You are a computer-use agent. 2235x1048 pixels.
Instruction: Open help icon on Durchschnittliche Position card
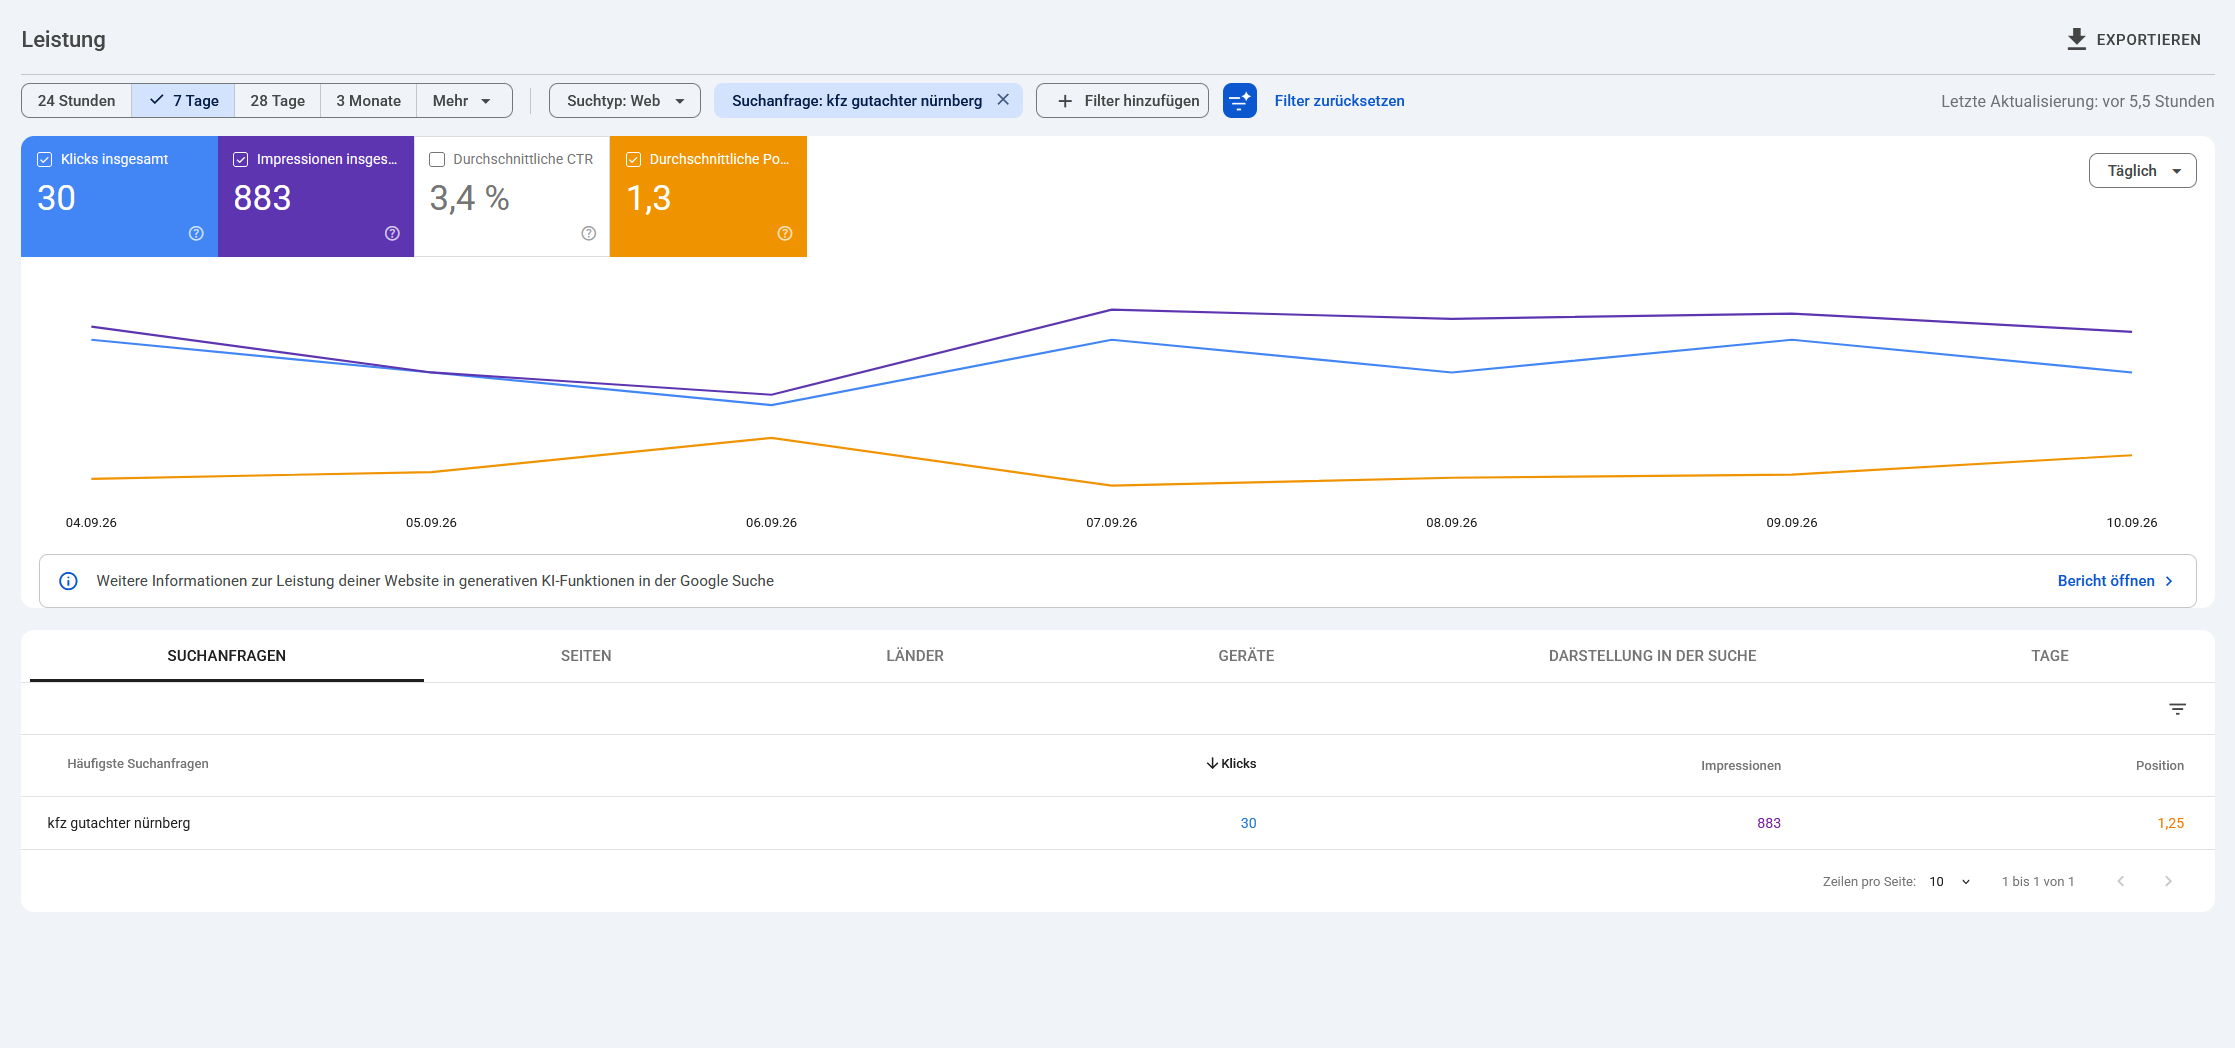(785, 233)
